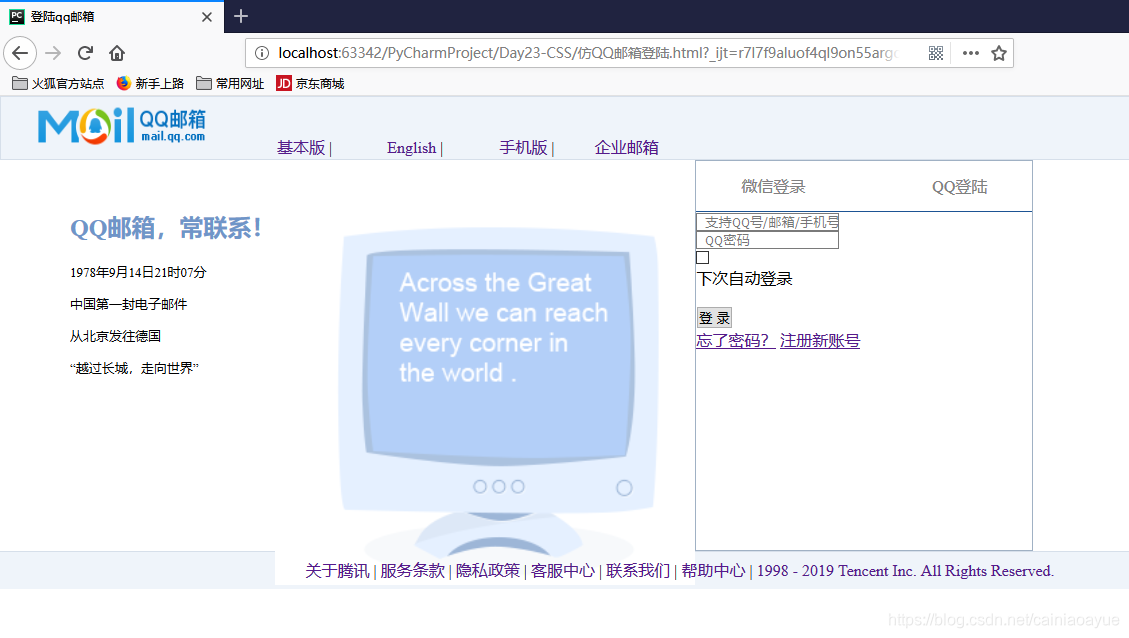Click the browser Forward arrow button

point(53,53)
